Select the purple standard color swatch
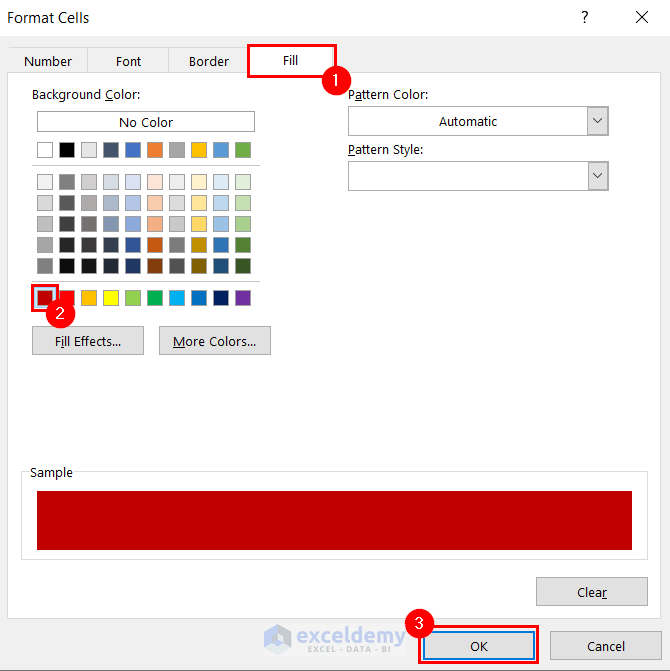This screenshot has width=670, height=671. click(x=243, y=298)
